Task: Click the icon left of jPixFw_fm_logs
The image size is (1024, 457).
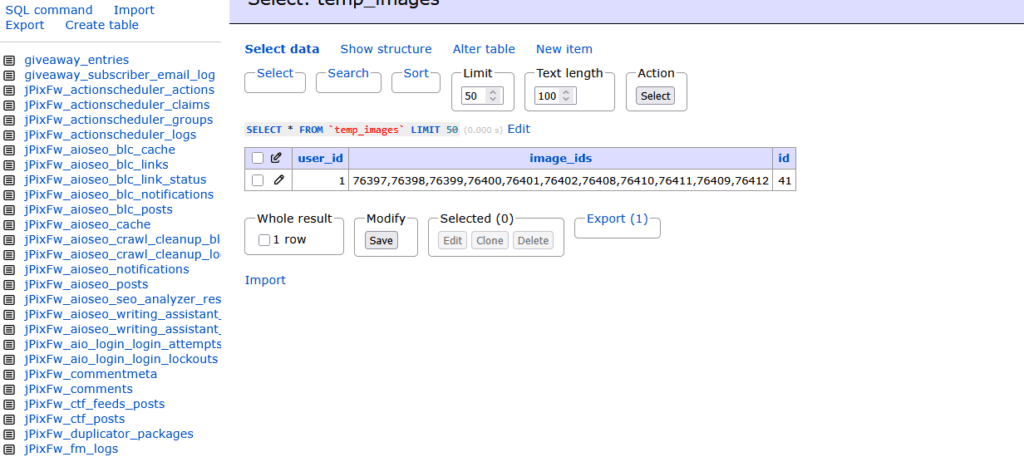Action: coord(9,449)
